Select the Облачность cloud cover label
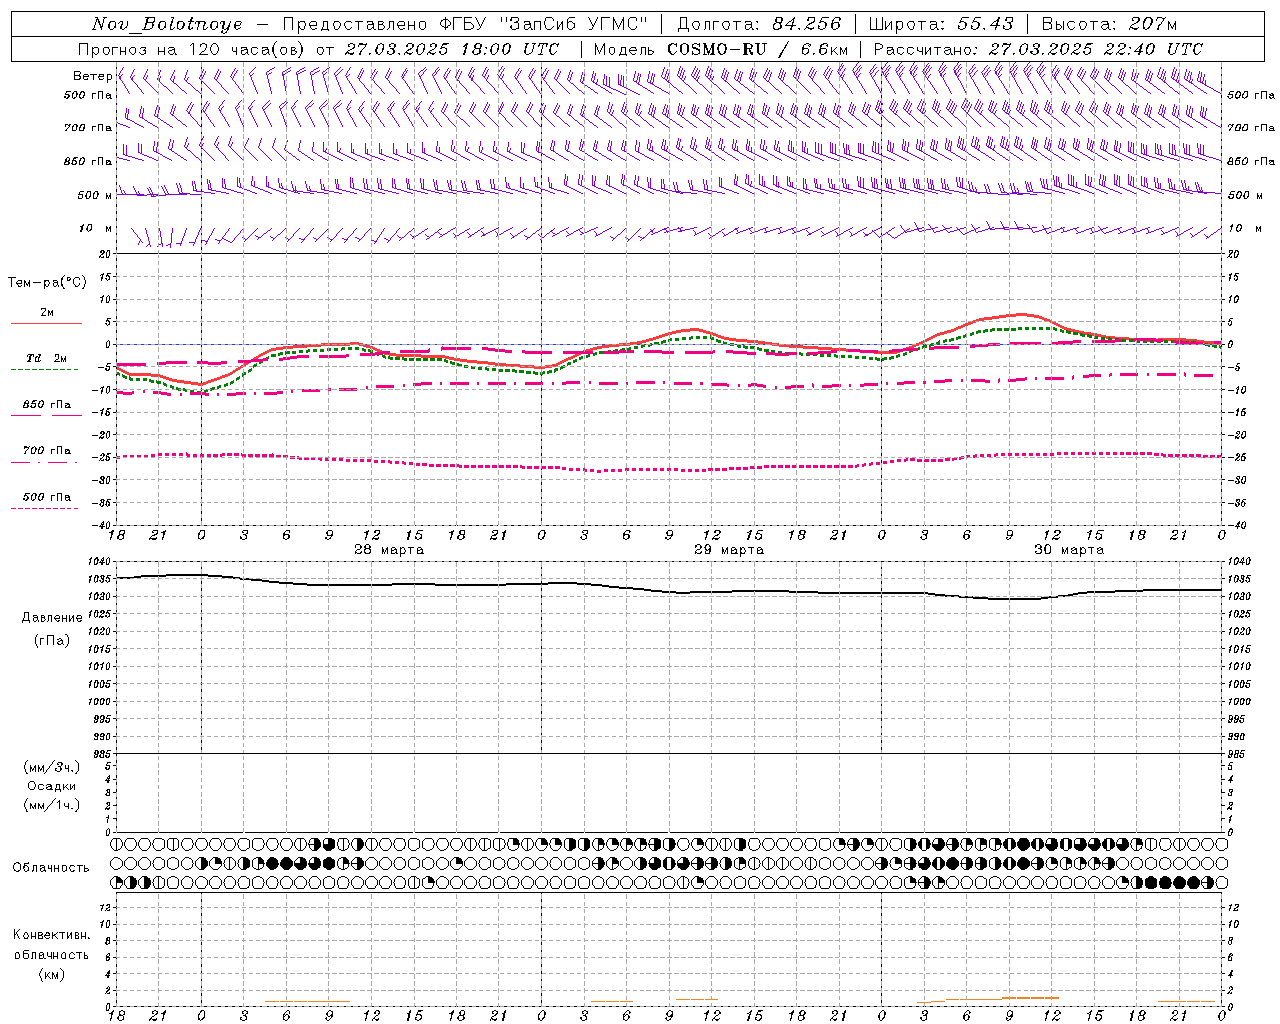 (51, 867)
